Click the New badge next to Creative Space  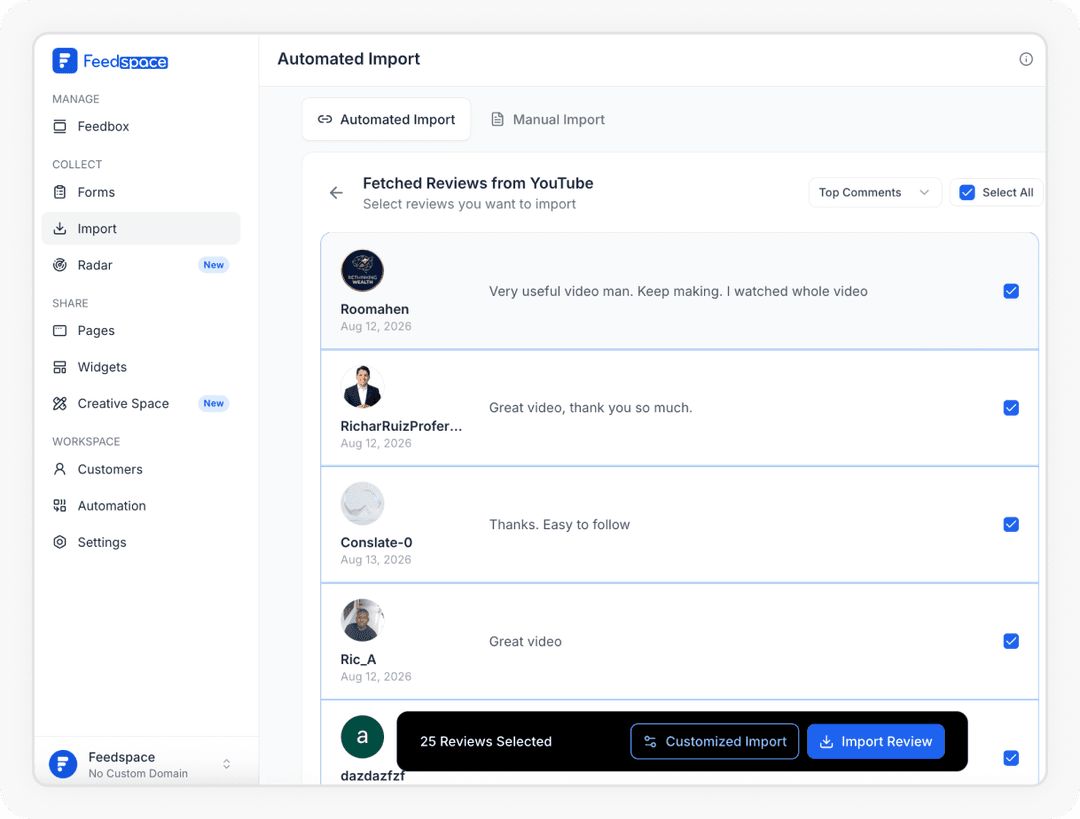tap(214, 404)
